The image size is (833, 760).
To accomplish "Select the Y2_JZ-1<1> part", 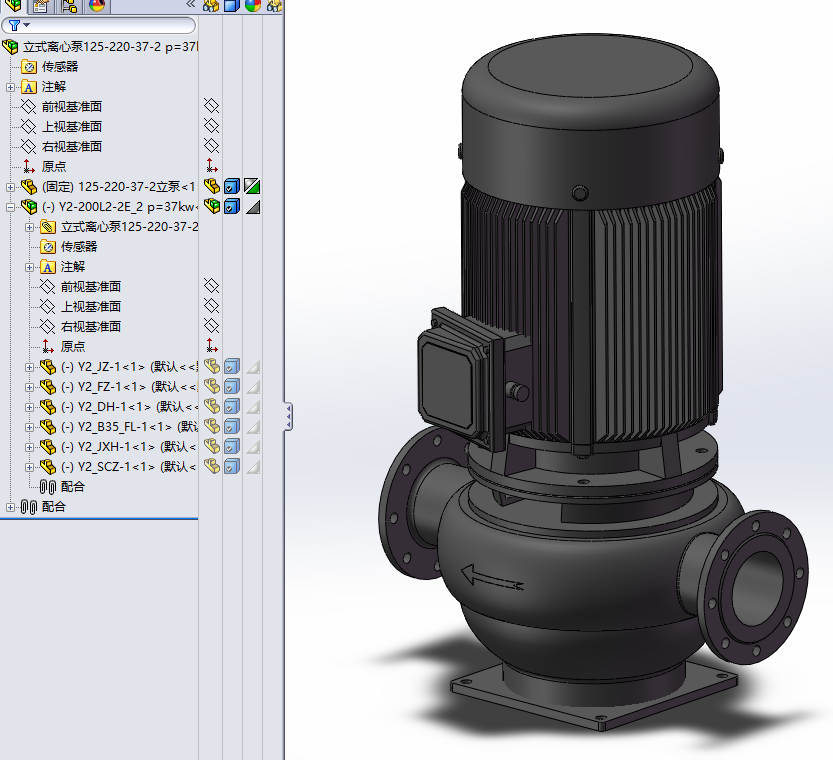I will click(129, 367).
